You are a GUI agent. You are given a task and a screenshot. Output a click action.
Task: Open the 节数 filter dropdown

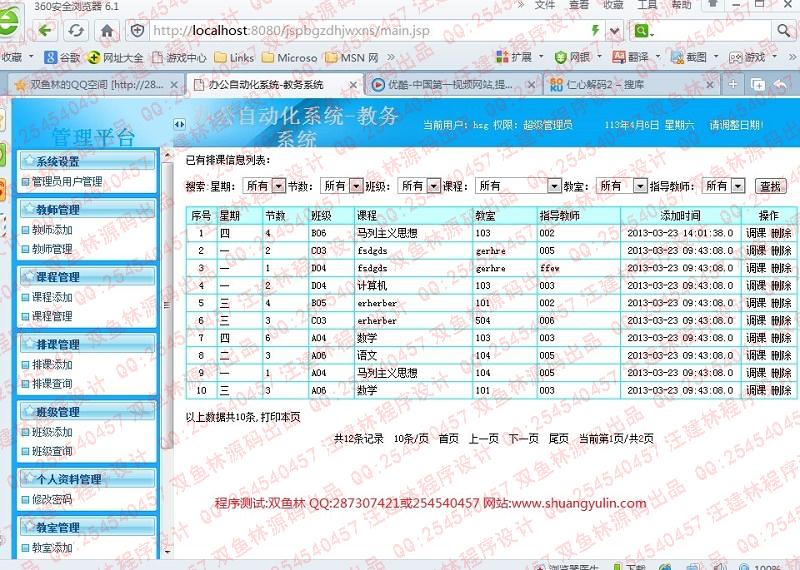[x=341, y=186]
